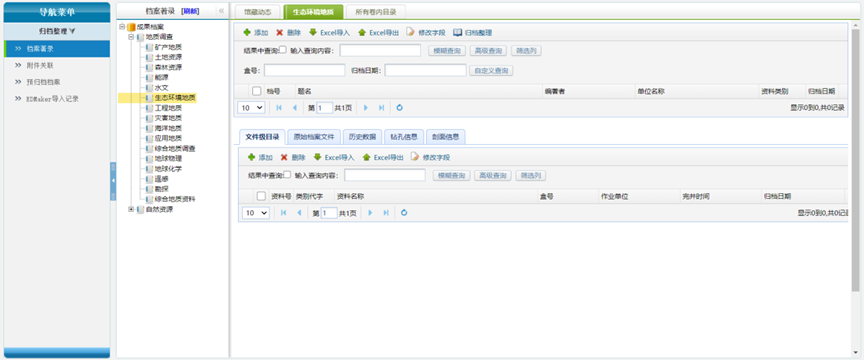Go to first page in the 文件级目录 grid pager
This screenshot has height=360, width=864.
[x=283, y=213]
